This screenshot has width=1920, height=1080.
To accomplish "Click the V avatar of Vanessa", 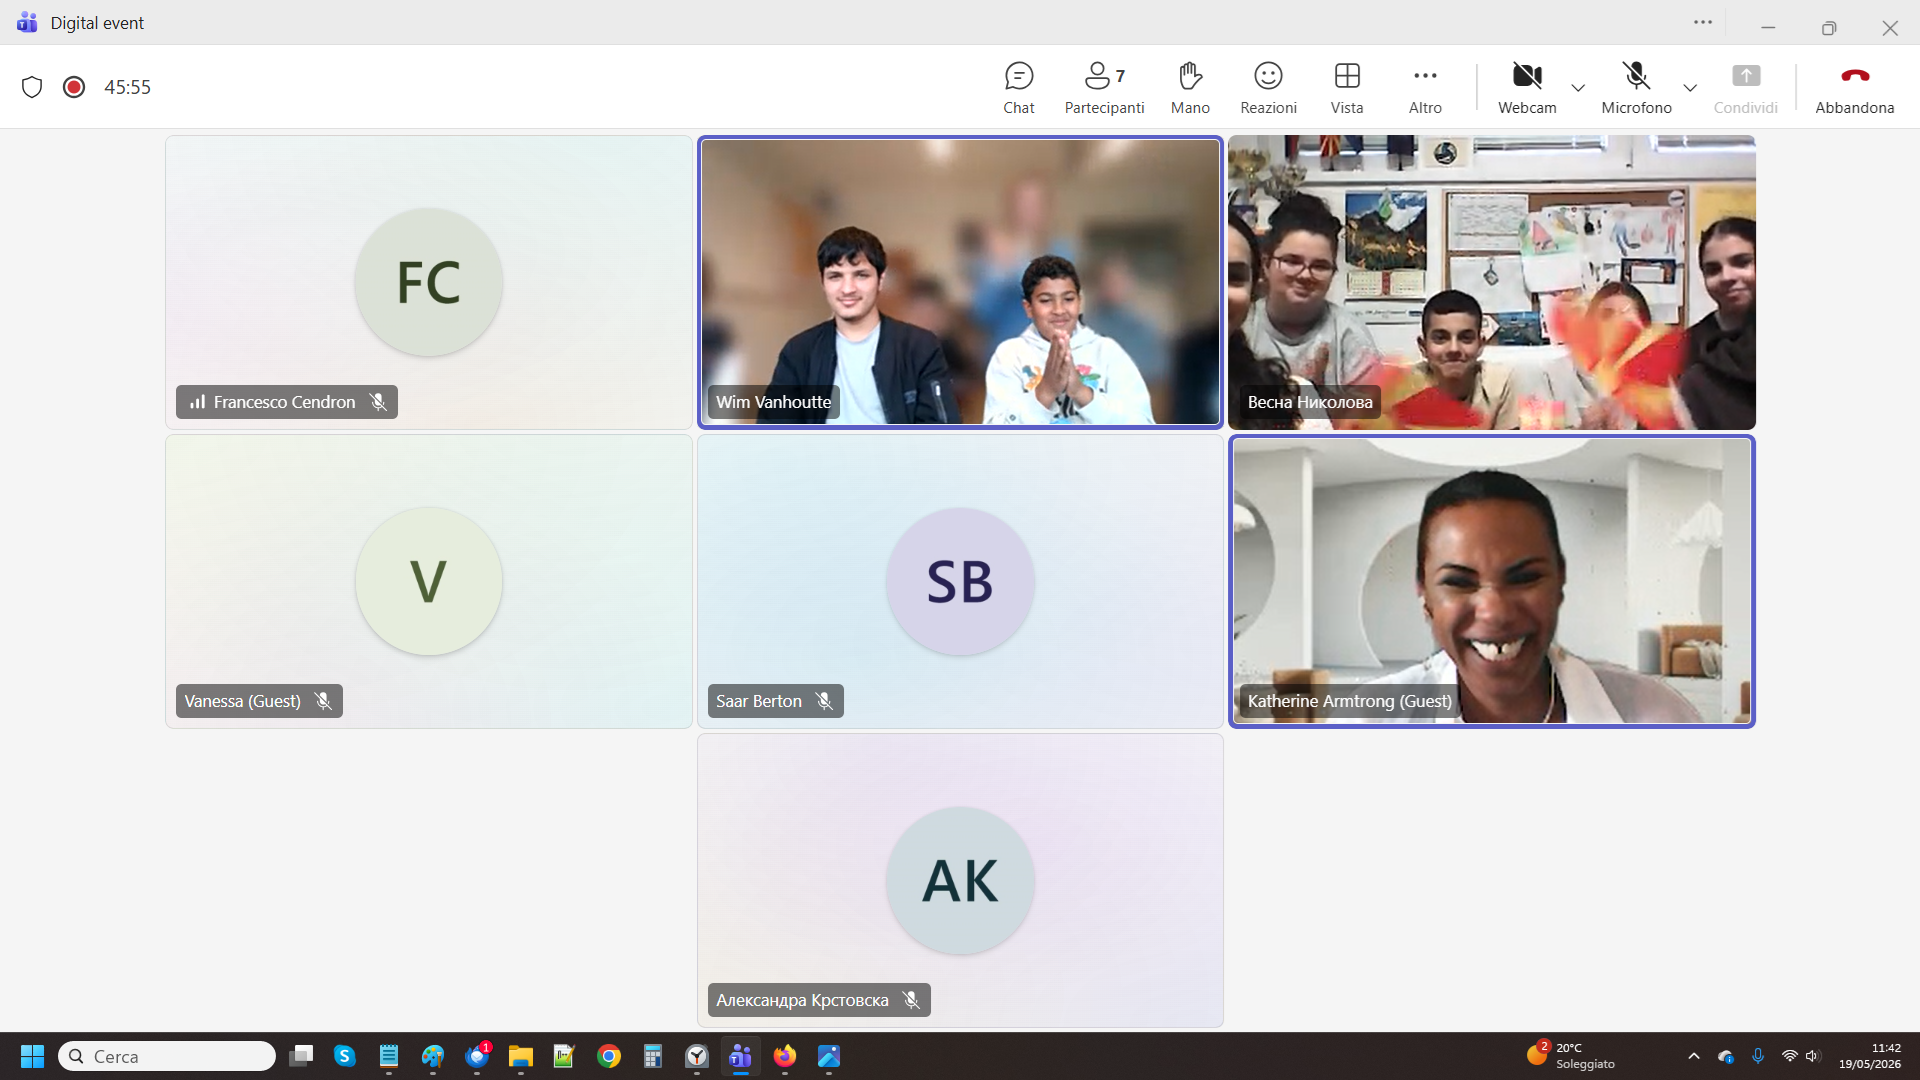I will tap(428, 581).
